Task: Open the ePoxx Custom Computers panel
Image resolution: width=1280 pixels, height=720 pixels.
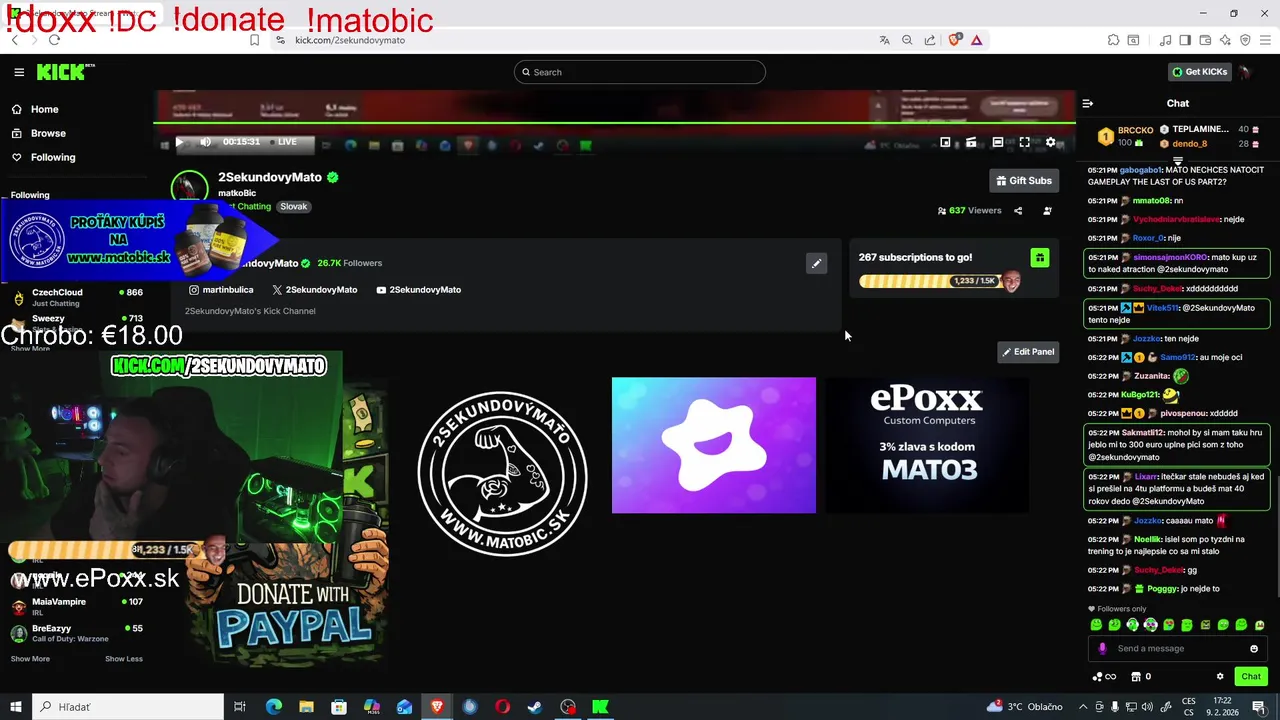Action: tap(927, 445)
